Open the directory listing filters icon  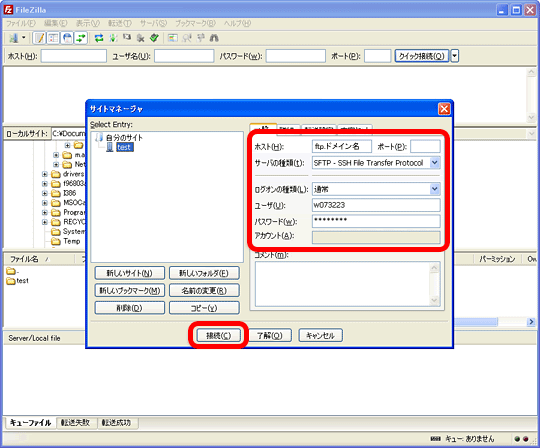click(x=173, y=38)
